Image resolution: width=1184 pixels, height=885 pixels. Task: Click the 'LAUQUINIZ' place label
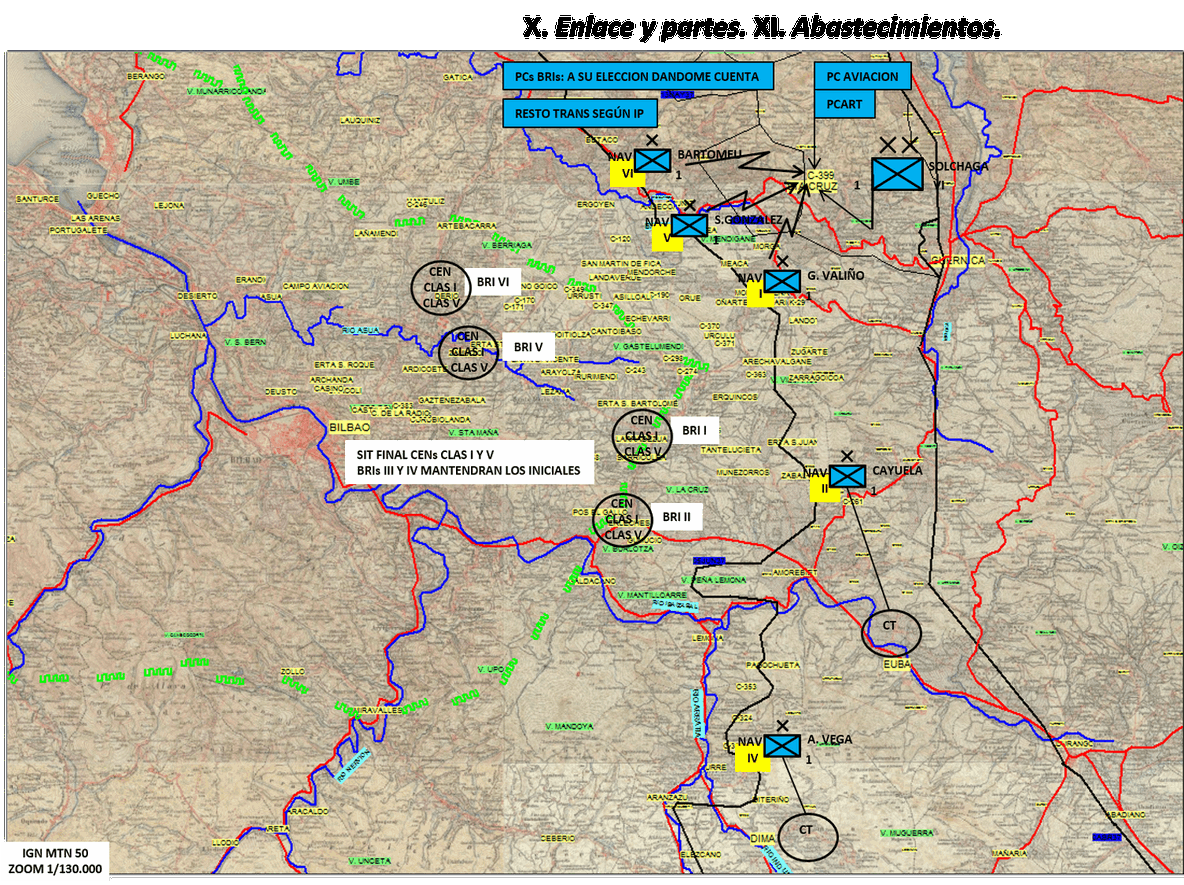(x=360, y=120)
